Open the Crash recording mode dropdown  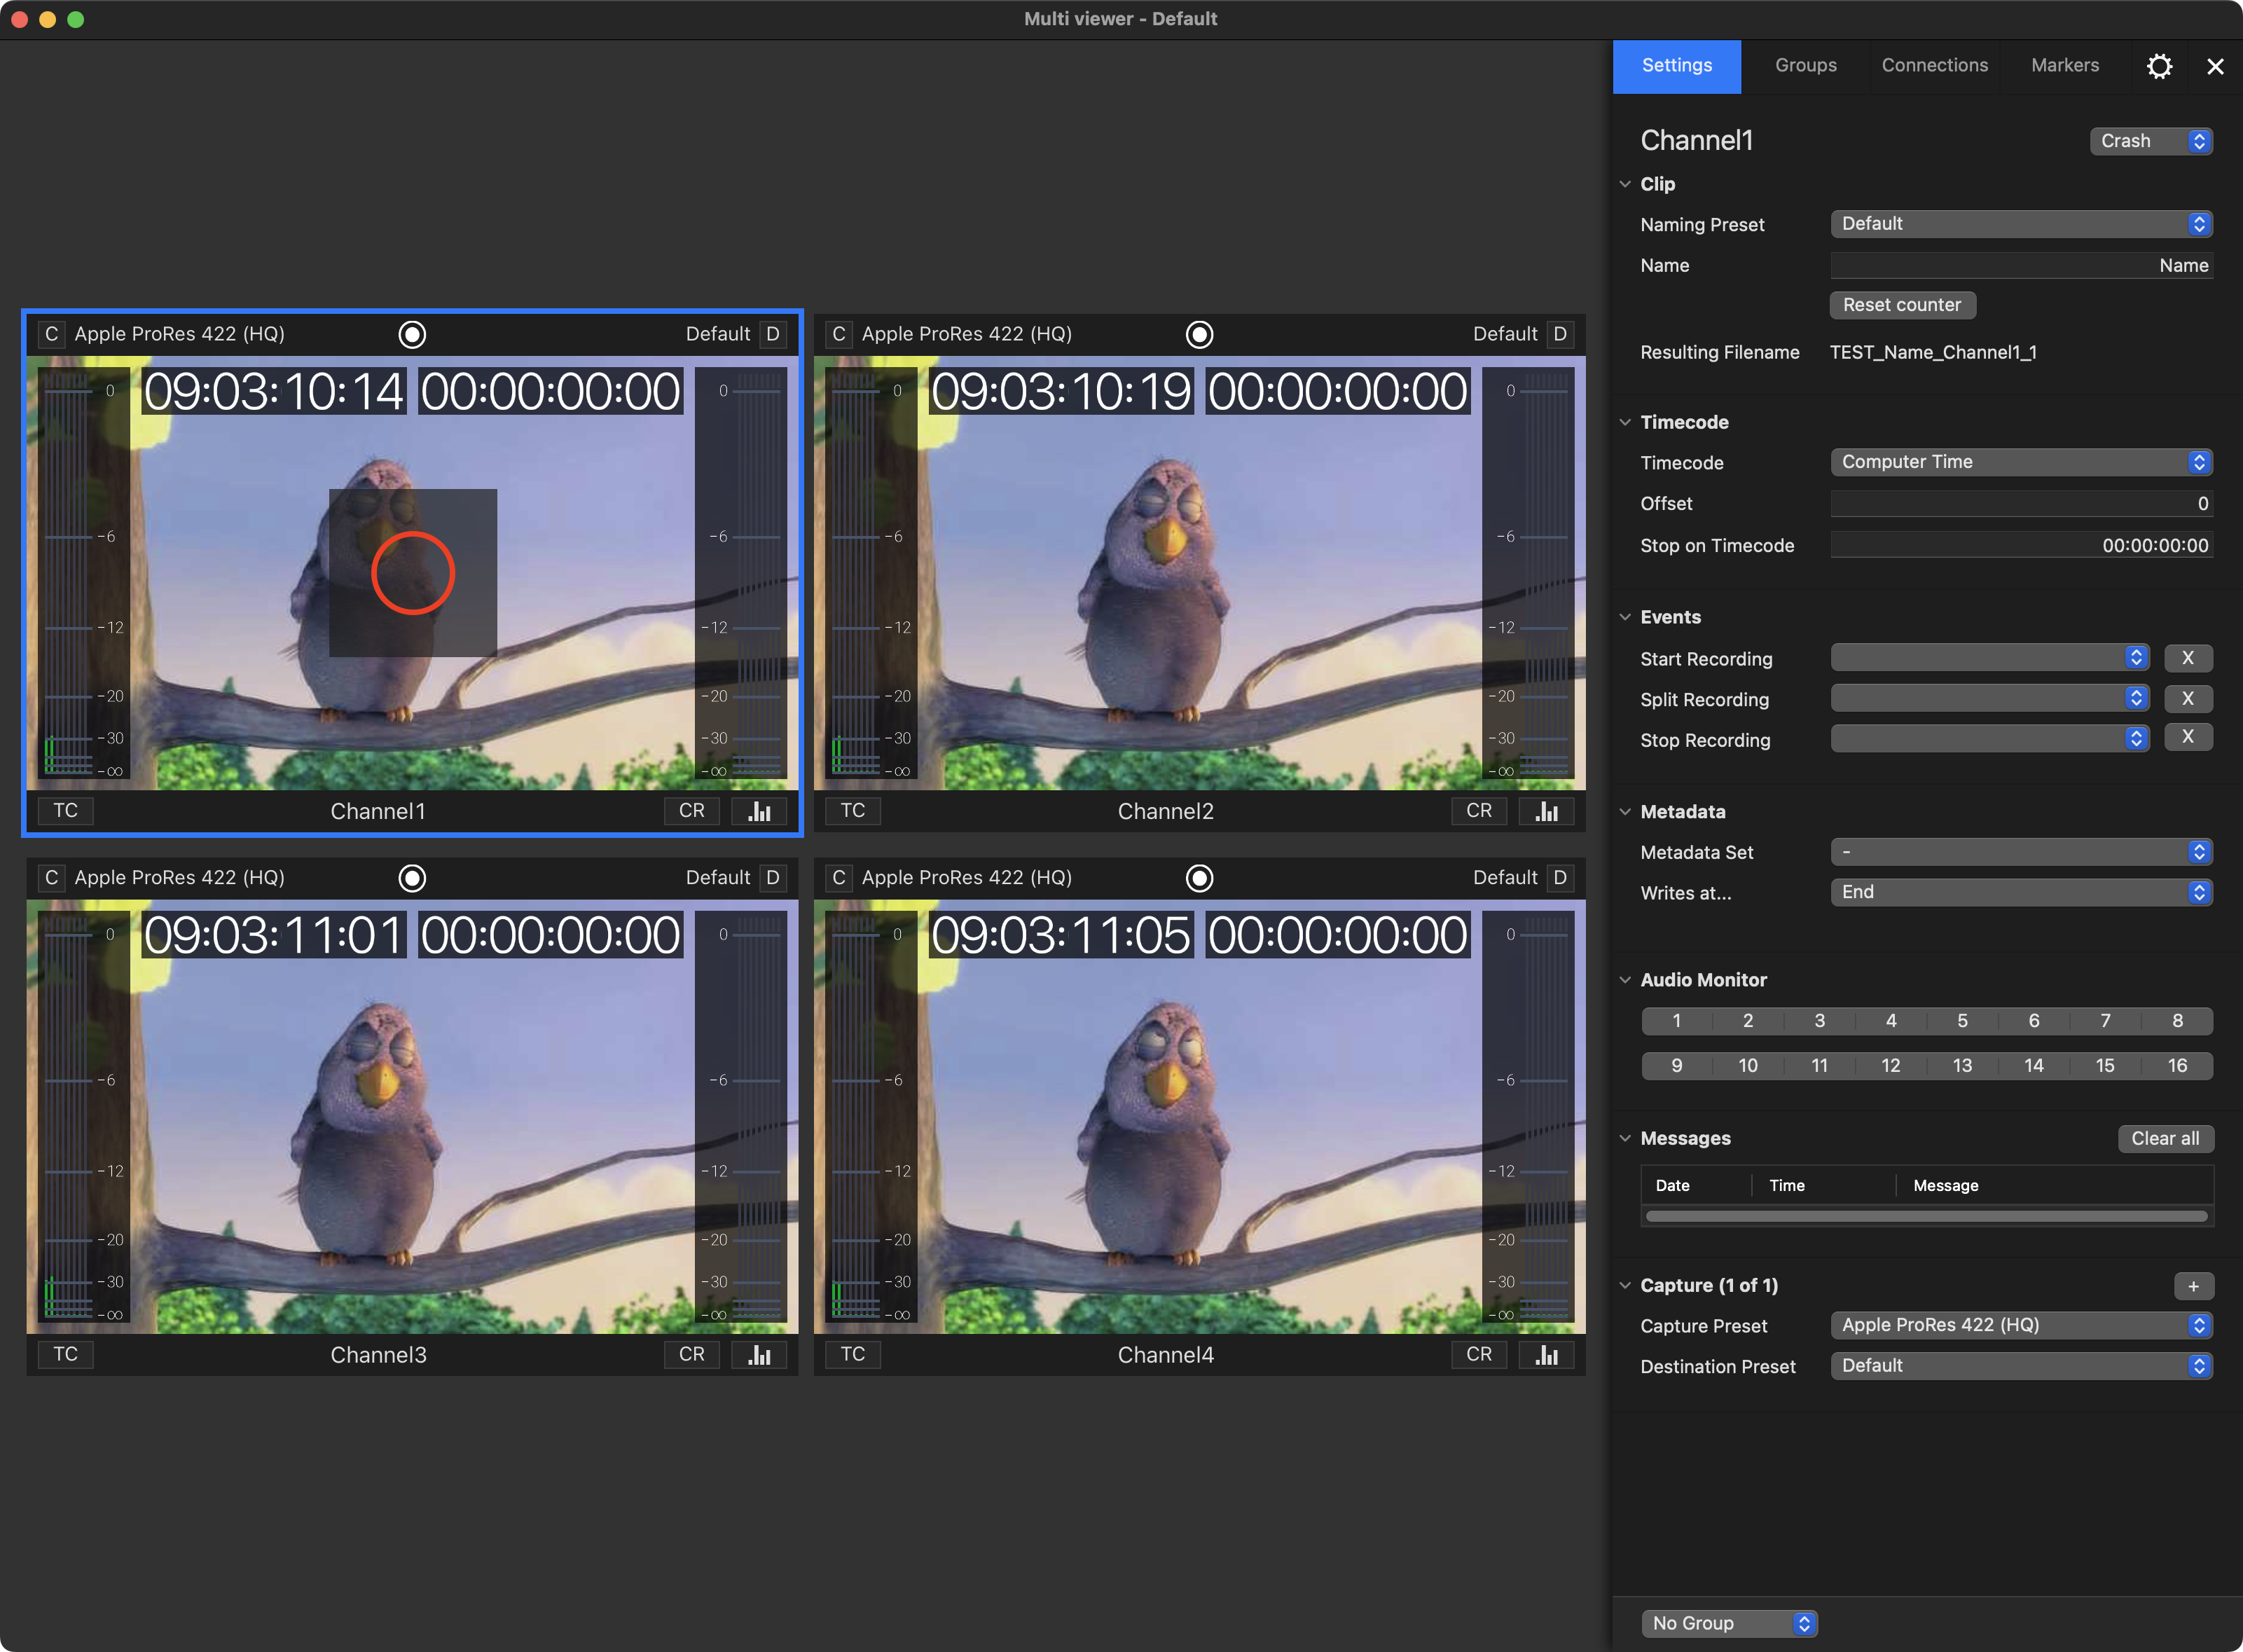click(x=2151, y=141)
